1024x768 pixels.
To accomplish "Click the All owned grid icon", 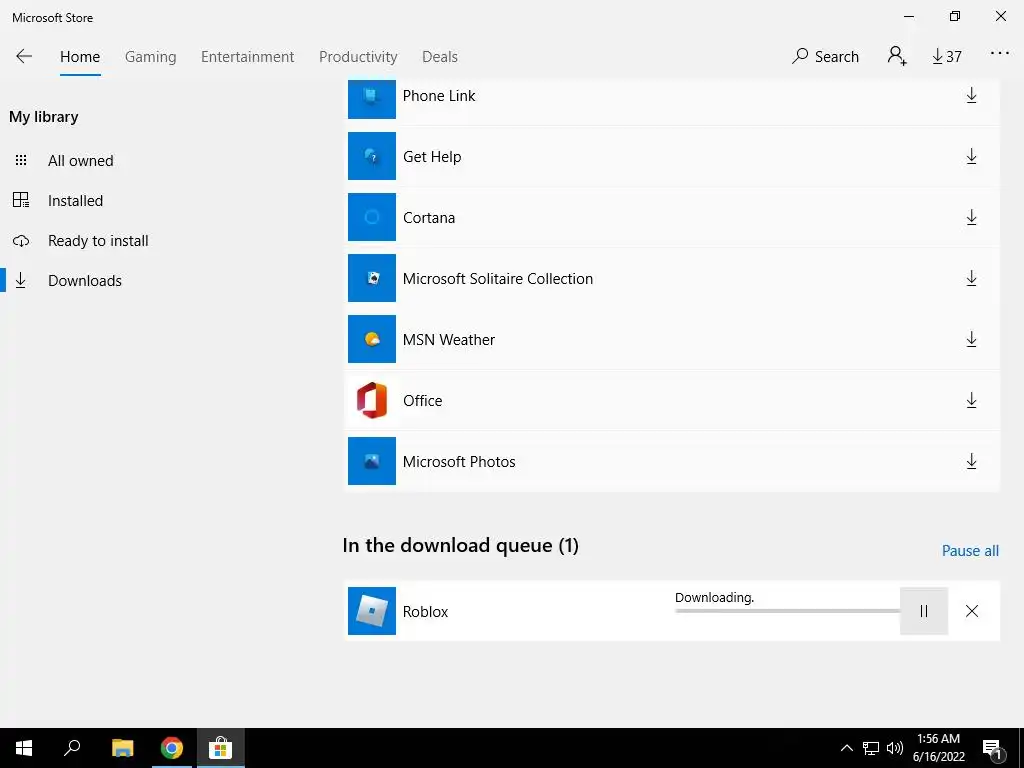I will coord(21,160).
